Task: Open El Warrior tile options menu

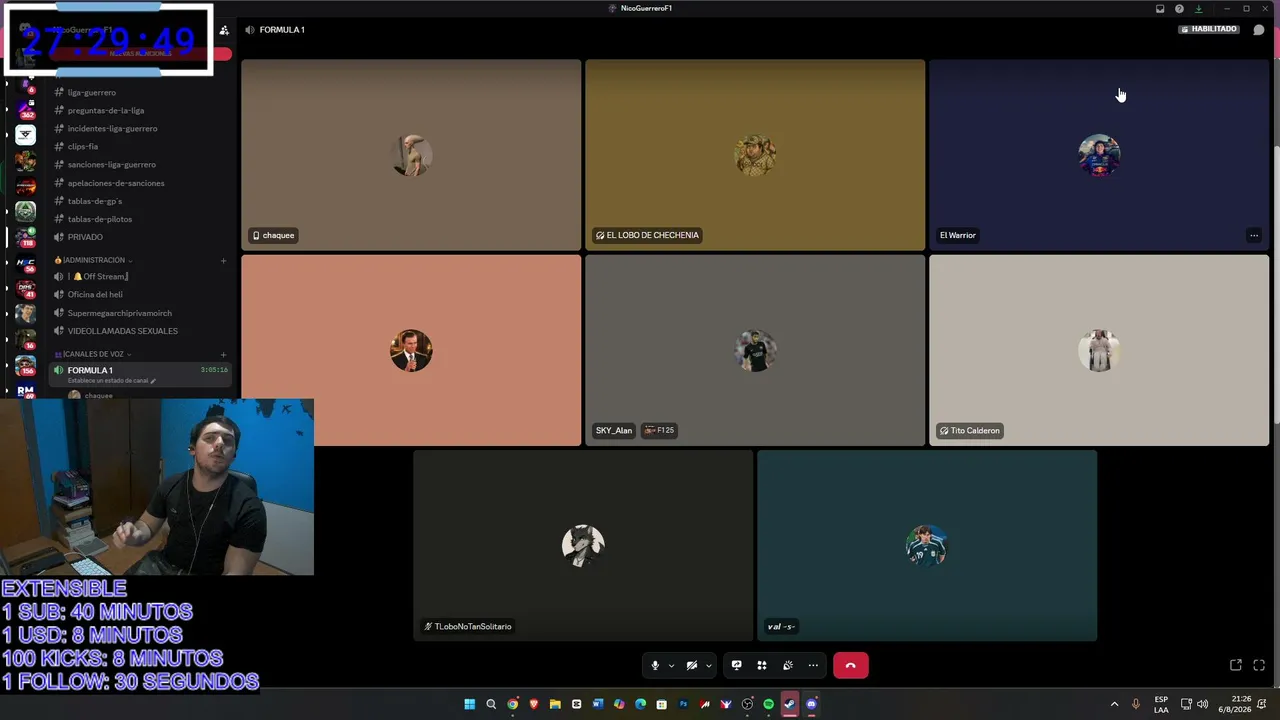Action: coord(1254,236)
